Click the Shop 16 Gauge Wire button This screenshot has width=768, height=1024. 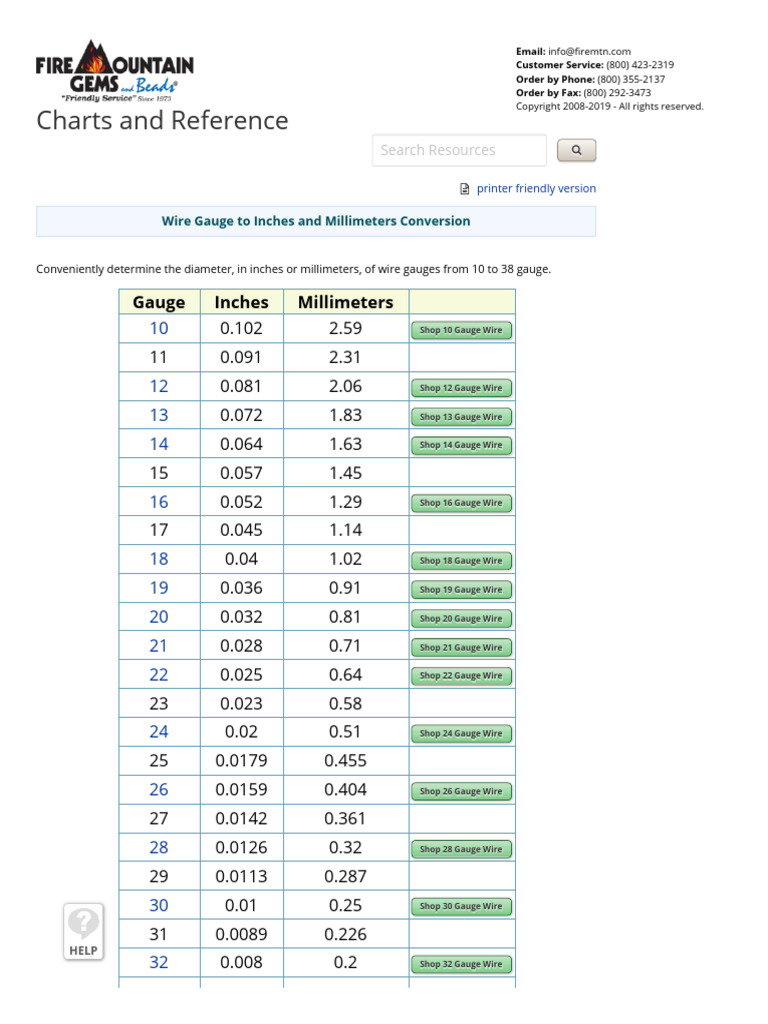pyautogui.click(x=461, y=503)
